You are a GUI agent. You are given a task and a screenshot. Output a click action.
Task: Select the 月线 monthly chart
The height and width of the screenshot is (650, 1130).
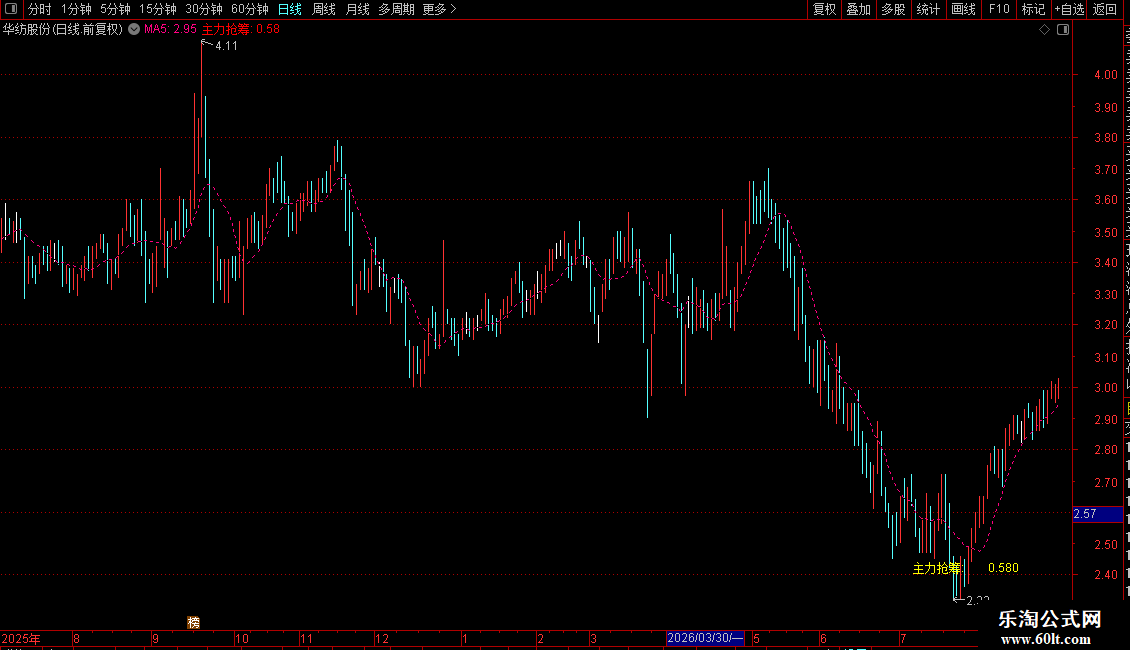[357, 9]
